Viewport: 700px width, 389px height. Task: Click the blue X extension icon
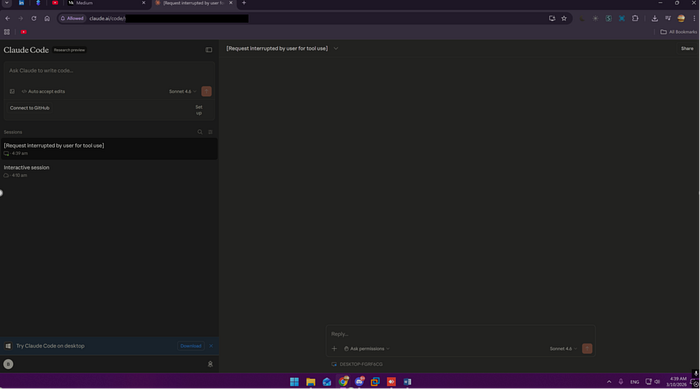coord(622,18)
